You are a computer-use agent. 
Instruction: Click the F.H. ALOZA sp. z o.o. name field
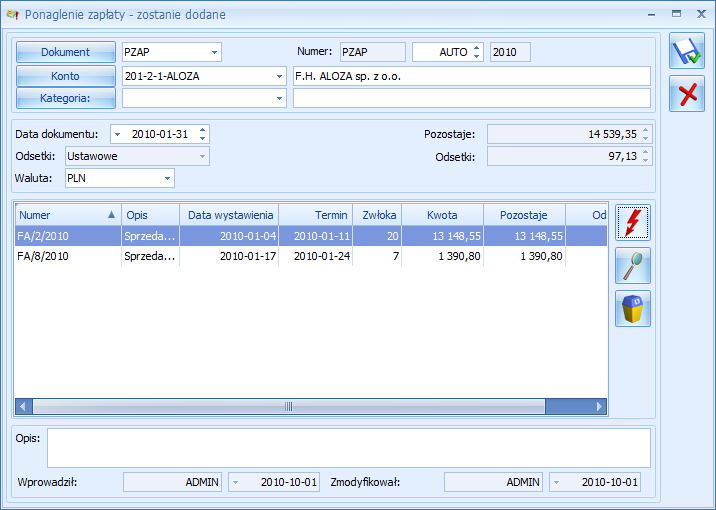pyautogui.click(x=472, y=76)
